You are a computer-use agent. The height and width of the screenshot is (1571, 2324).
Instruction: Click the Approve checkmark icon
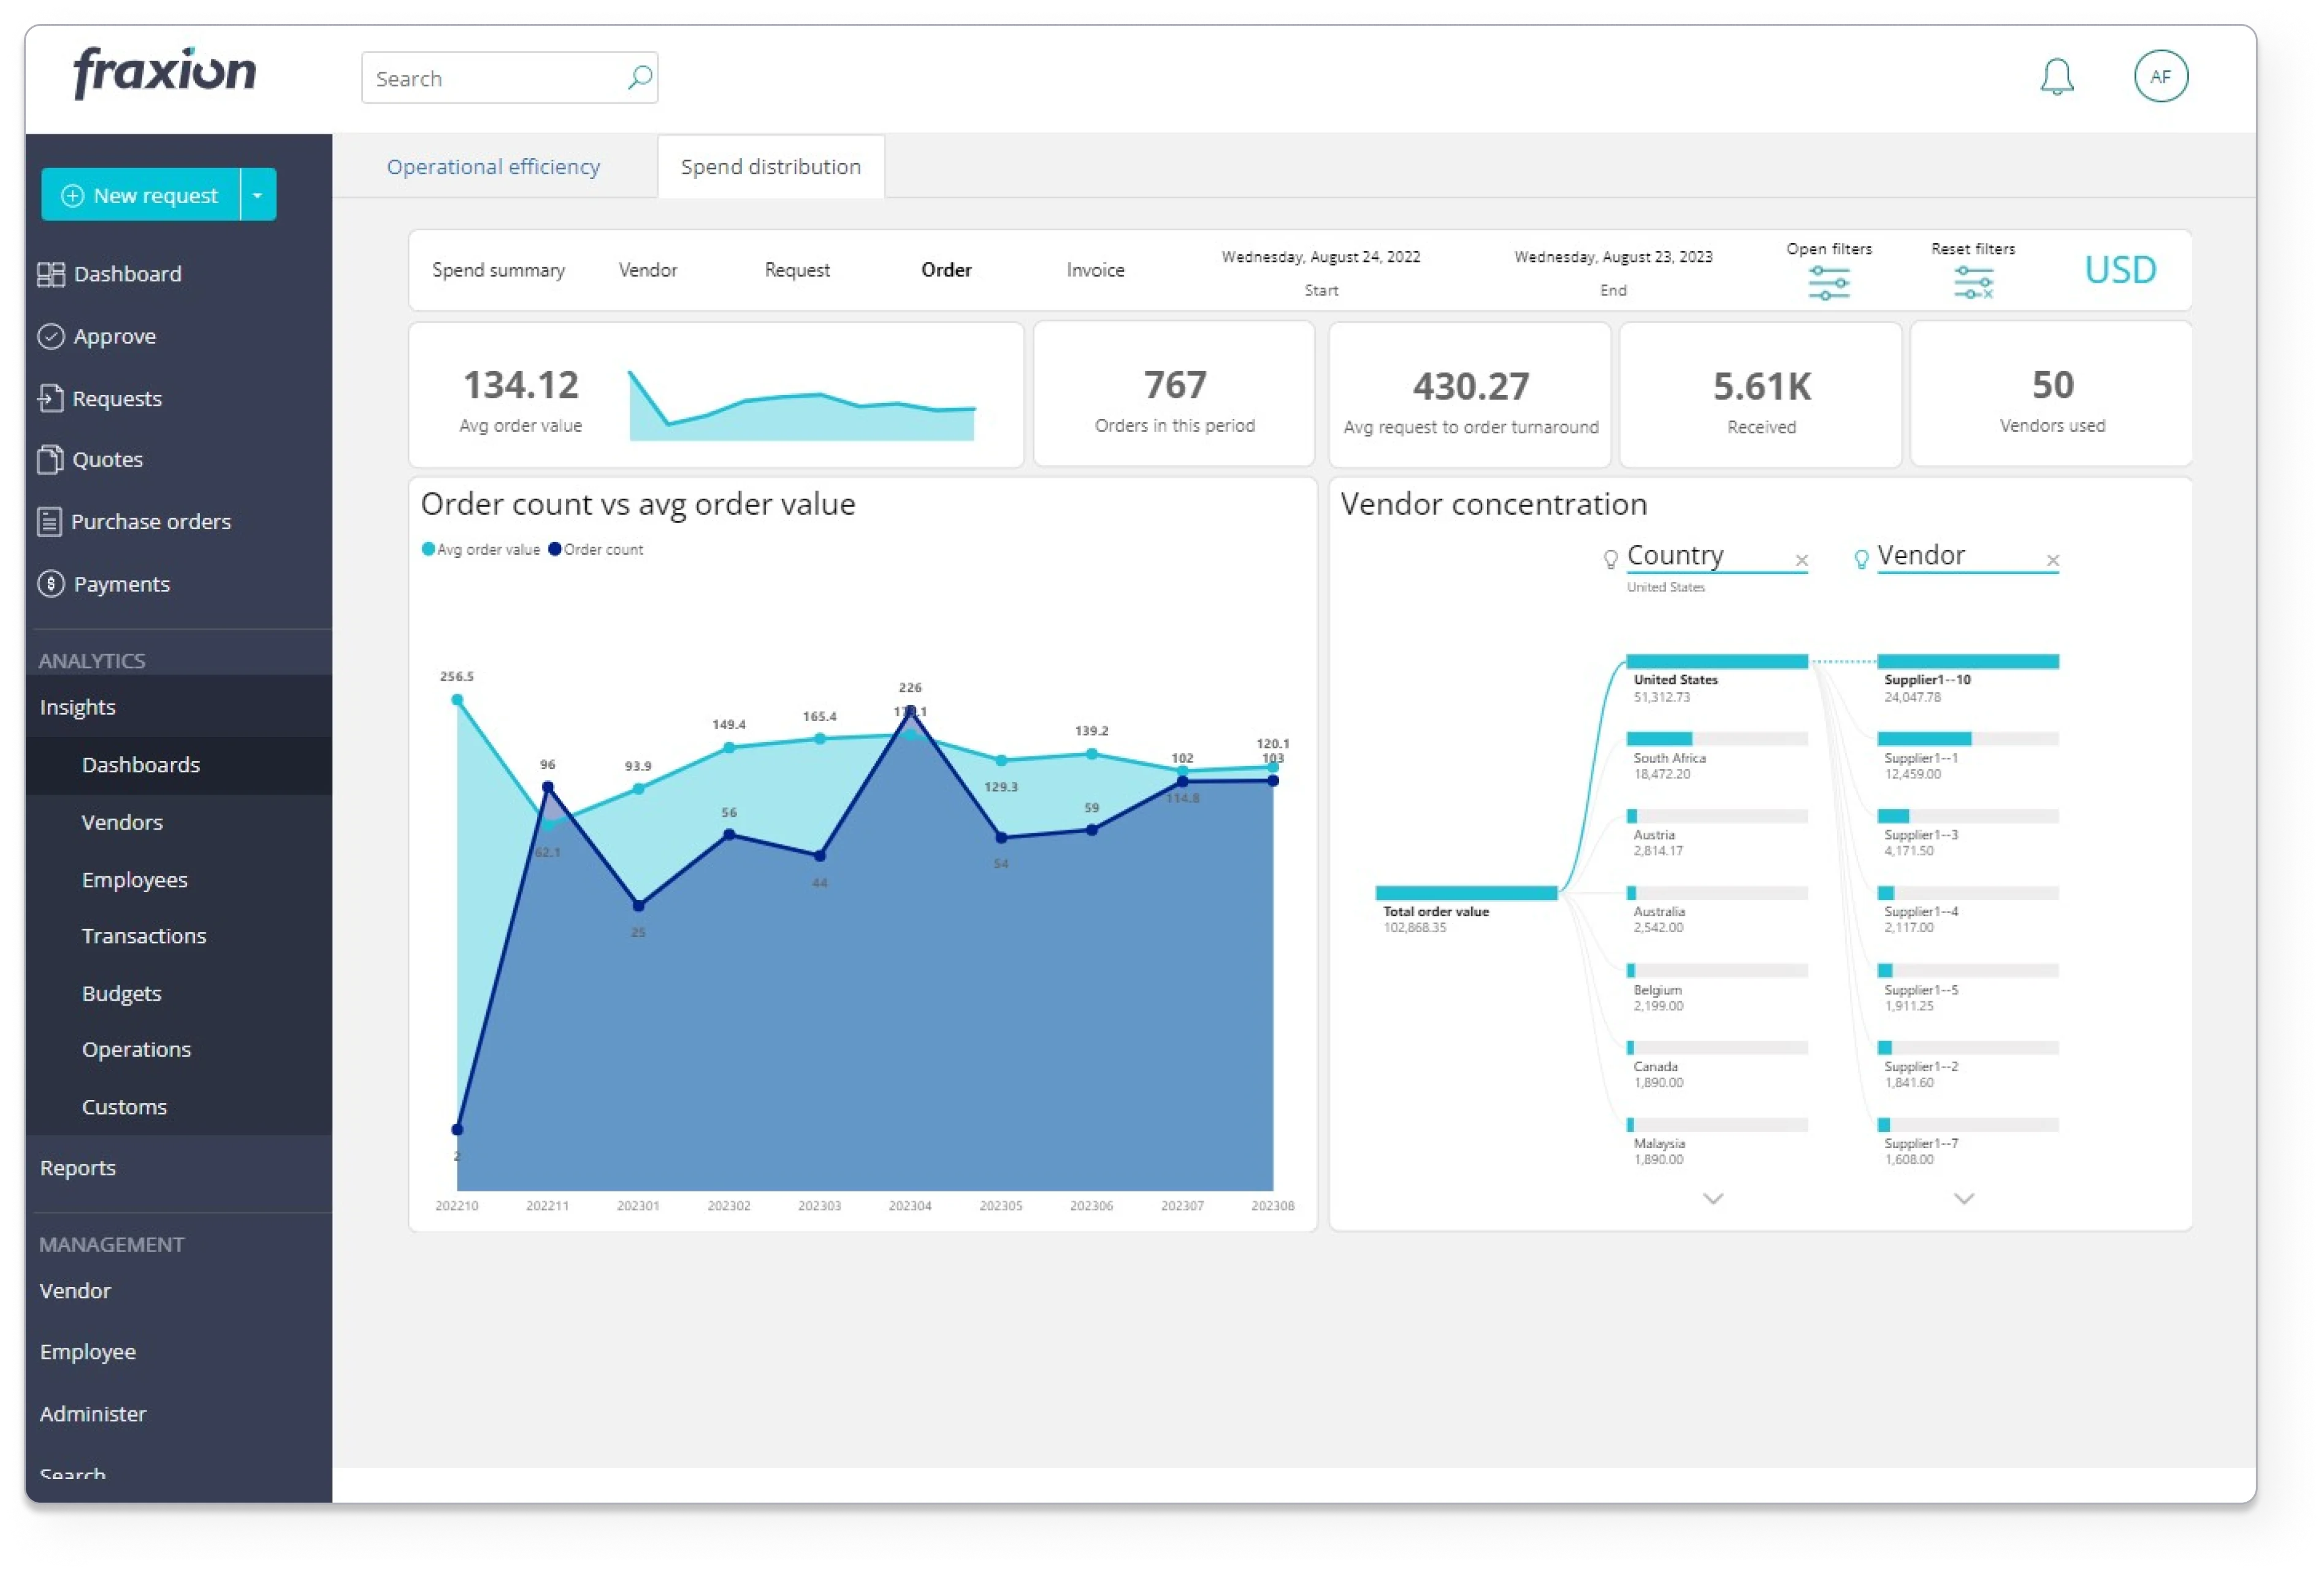tap(51, 336)
